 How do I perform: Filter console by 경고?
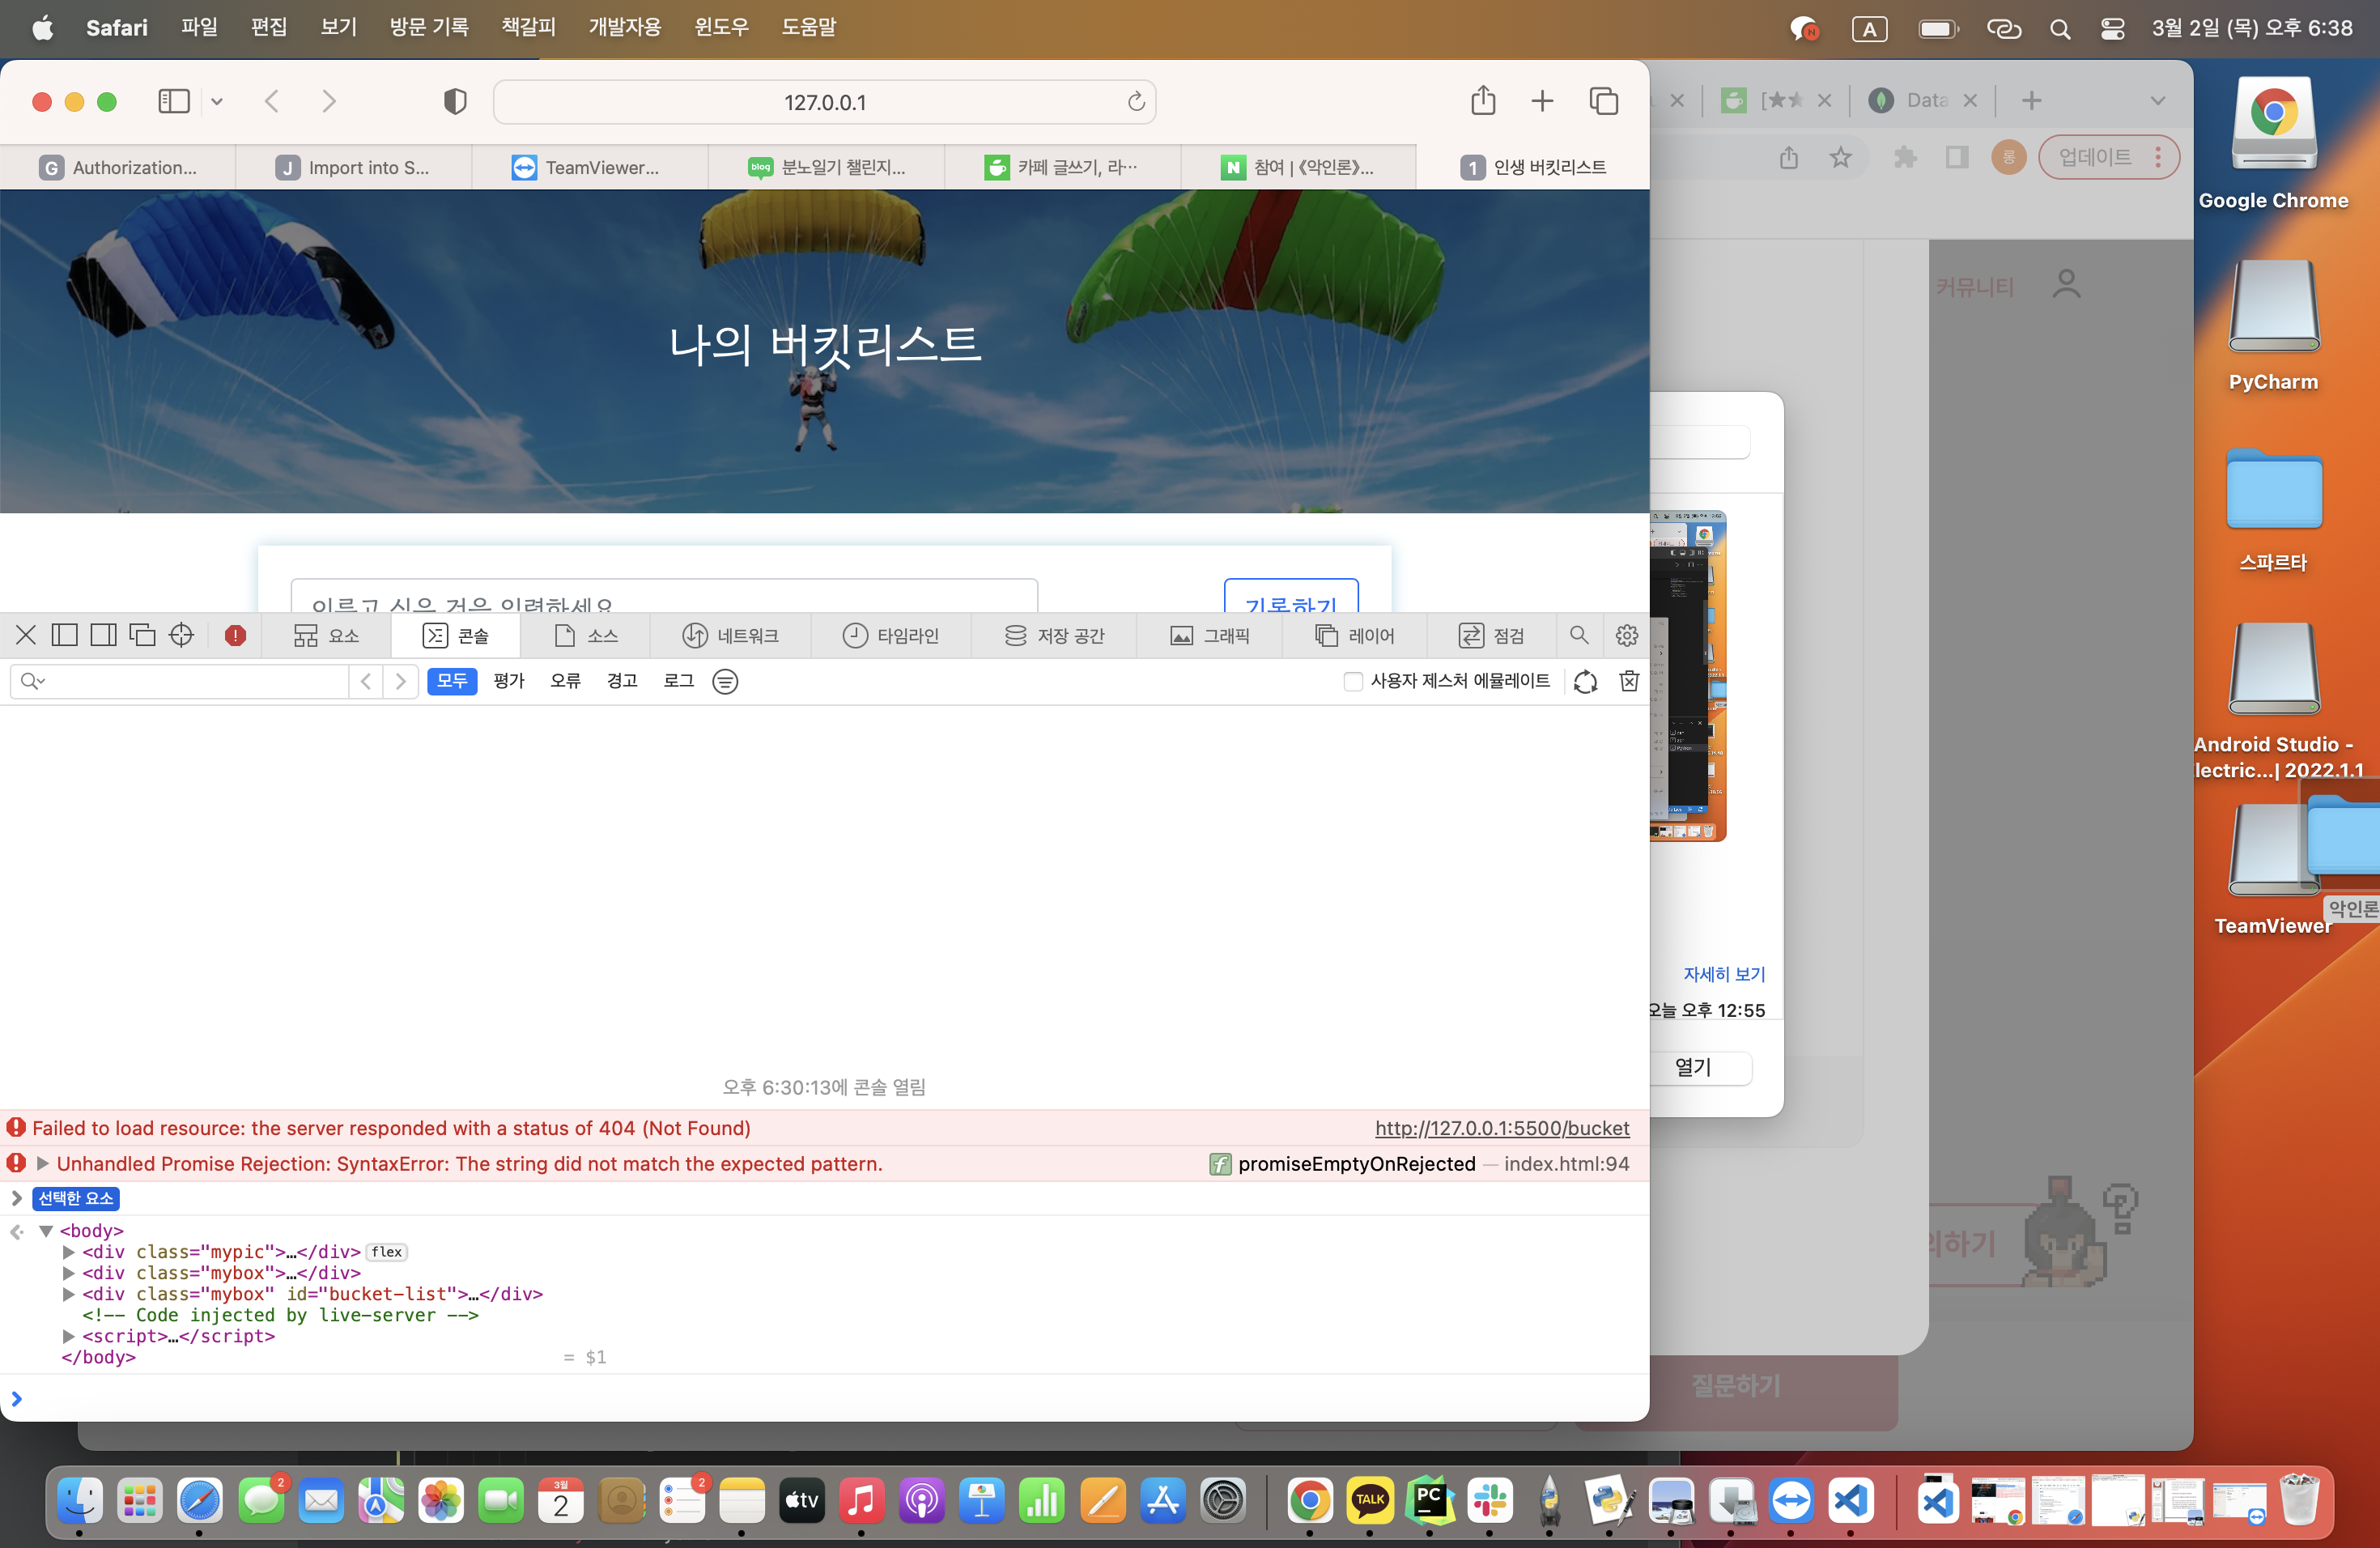click(x=622, y=681)
